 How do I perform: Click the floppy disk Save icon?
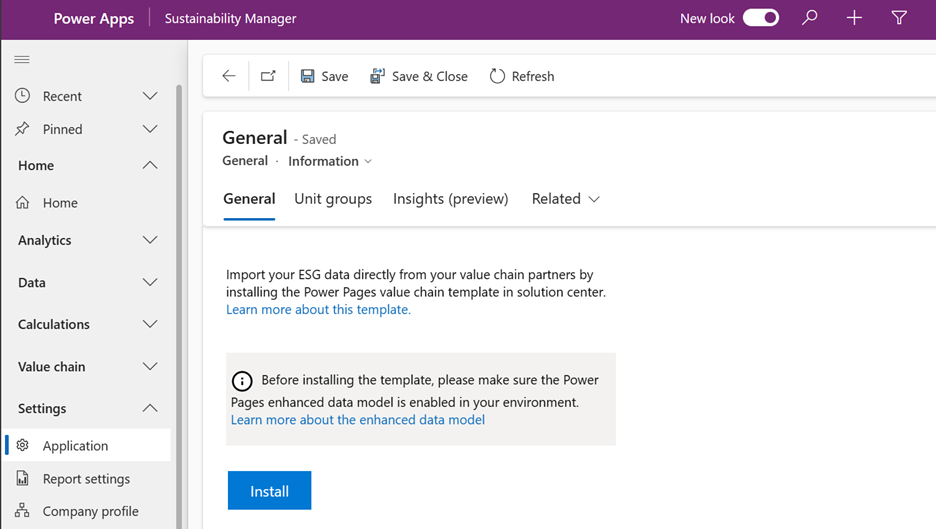tap(307, 76)
